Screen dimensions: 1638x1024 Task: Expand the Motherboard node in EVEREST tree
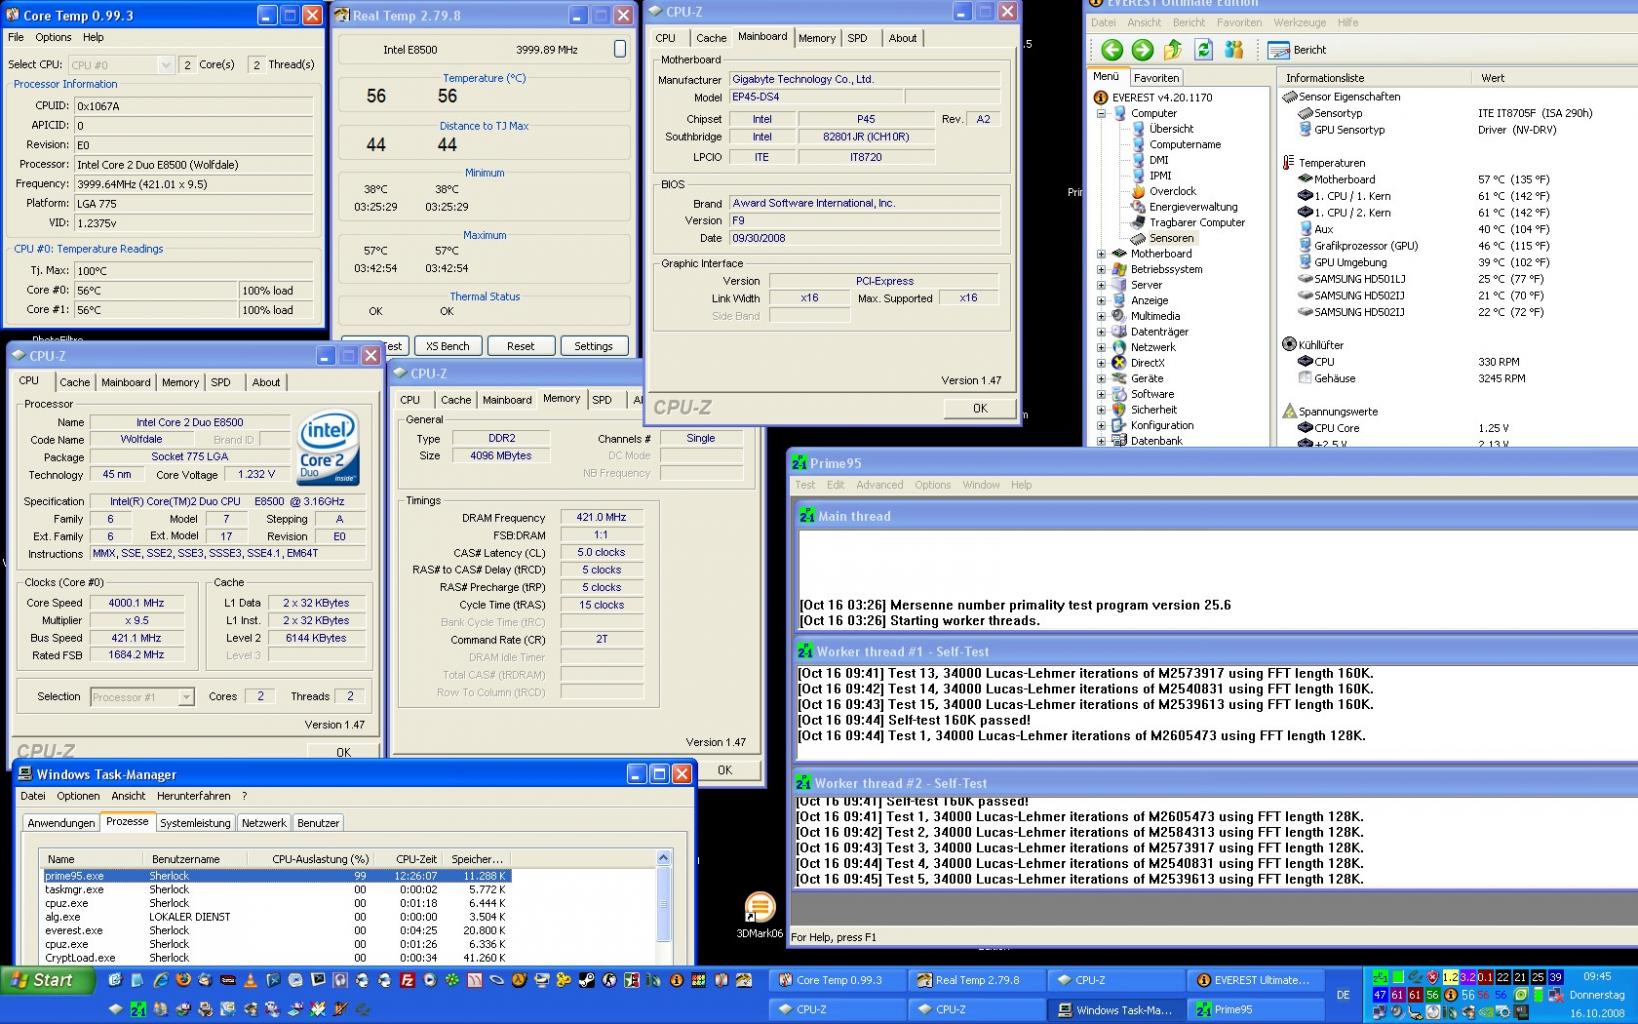(1101, 254)
